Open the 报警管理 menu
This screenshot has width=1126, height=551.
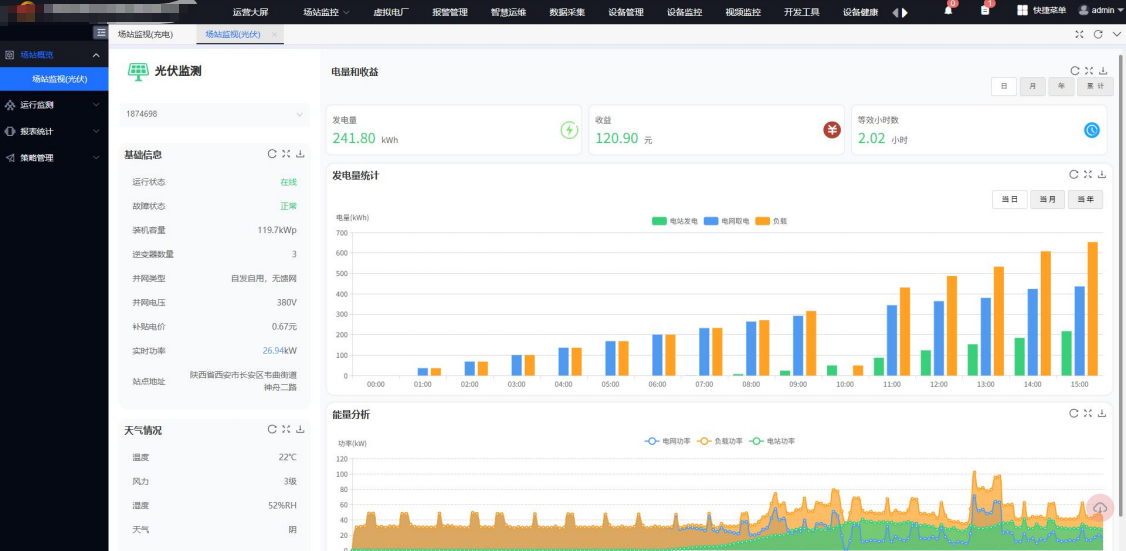pyautogui.click(x=450, y=12)
